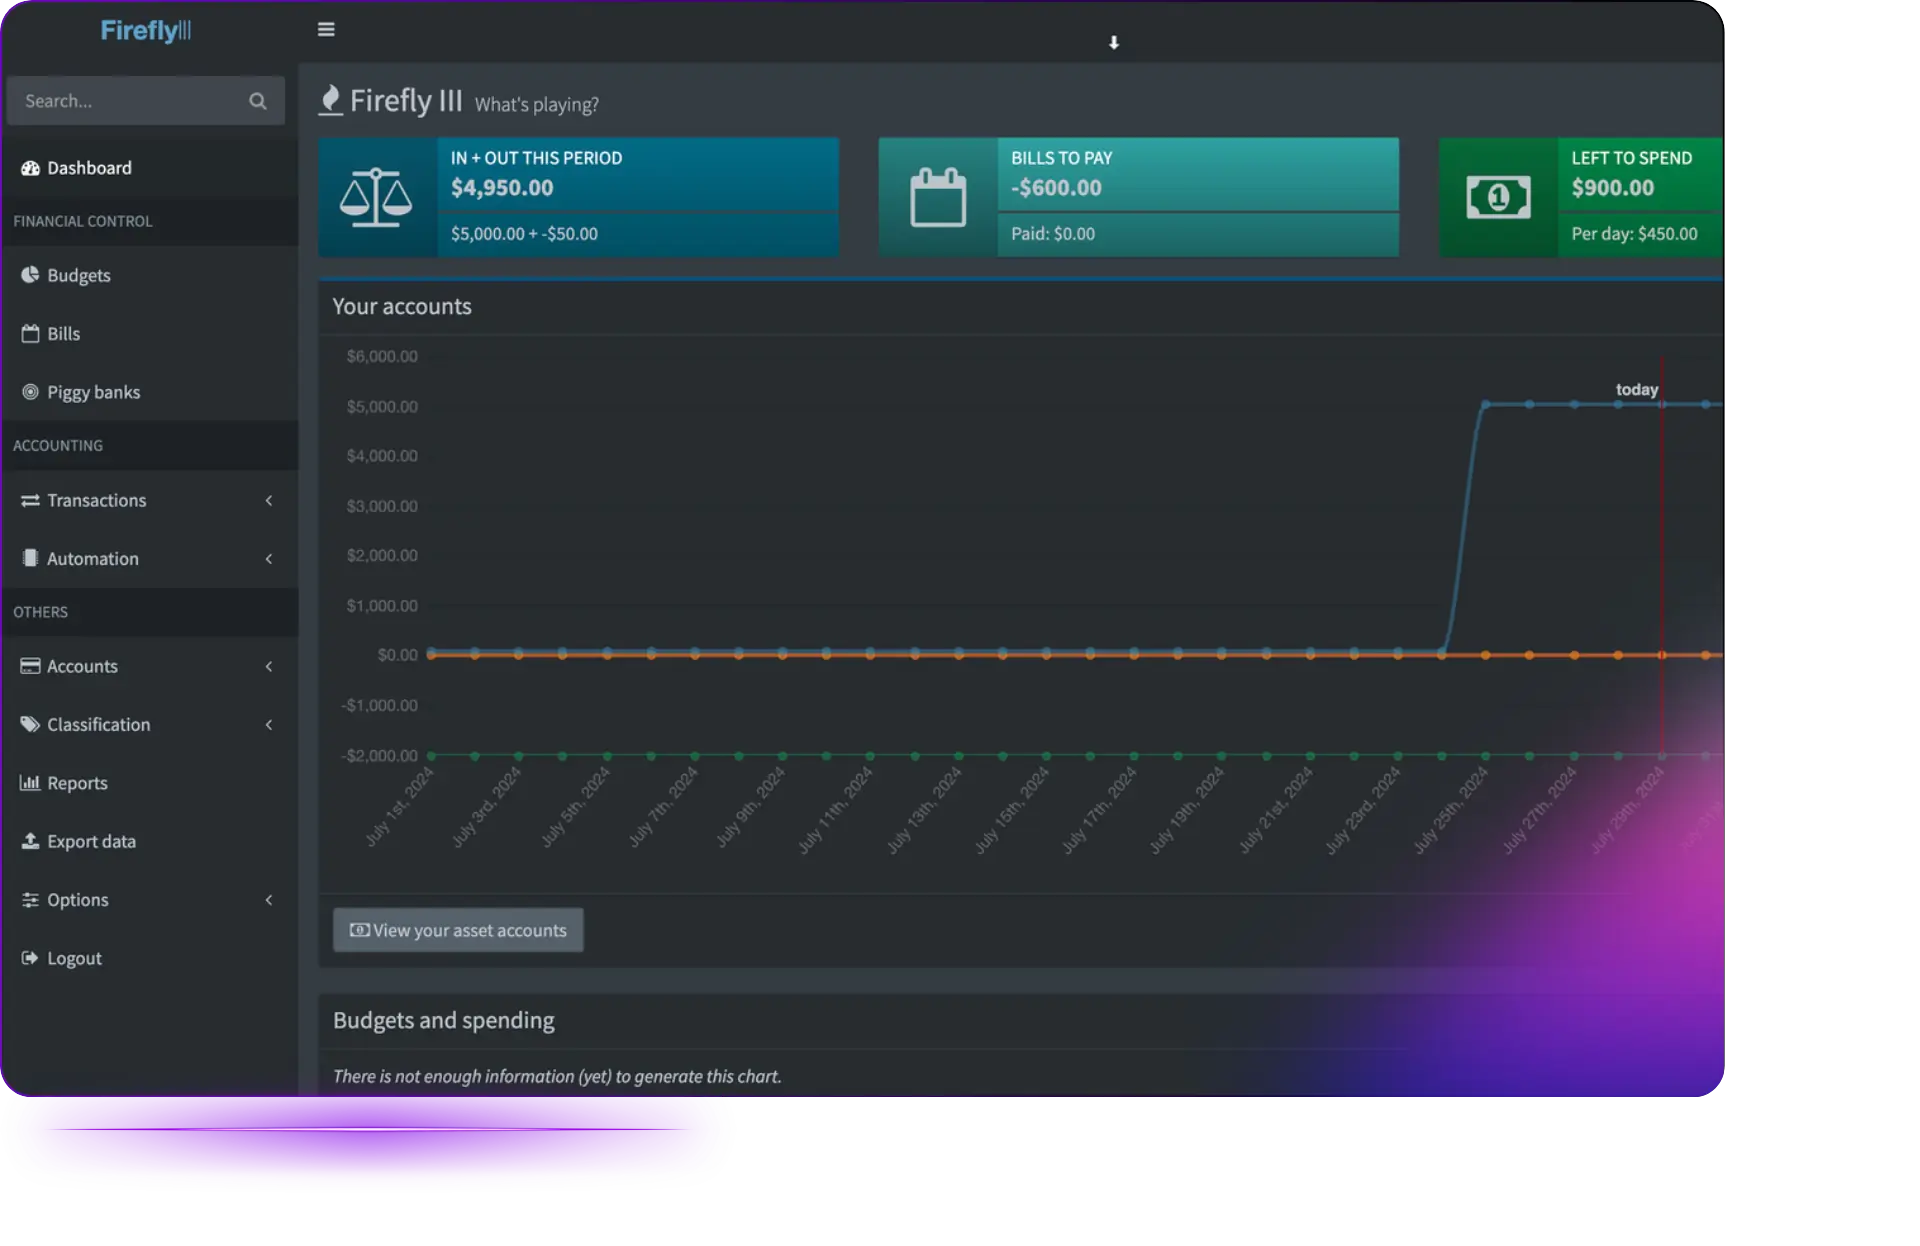Click the Accounts credit card icon

pyautogui.click(x=30, y=666)
